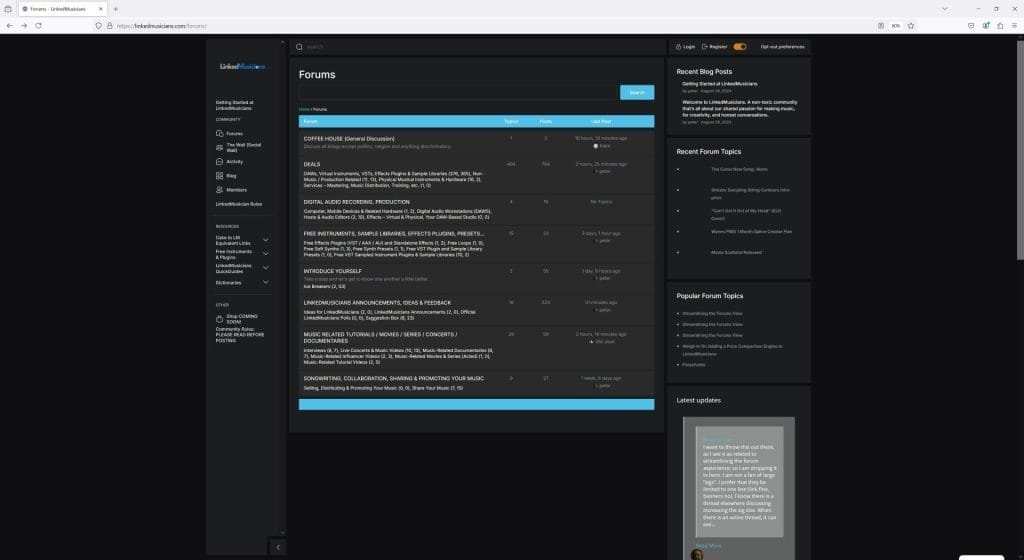Screen dimensions: 1024x560
Task: Click the blue Search button in Forums
Action: coord(637,92)
